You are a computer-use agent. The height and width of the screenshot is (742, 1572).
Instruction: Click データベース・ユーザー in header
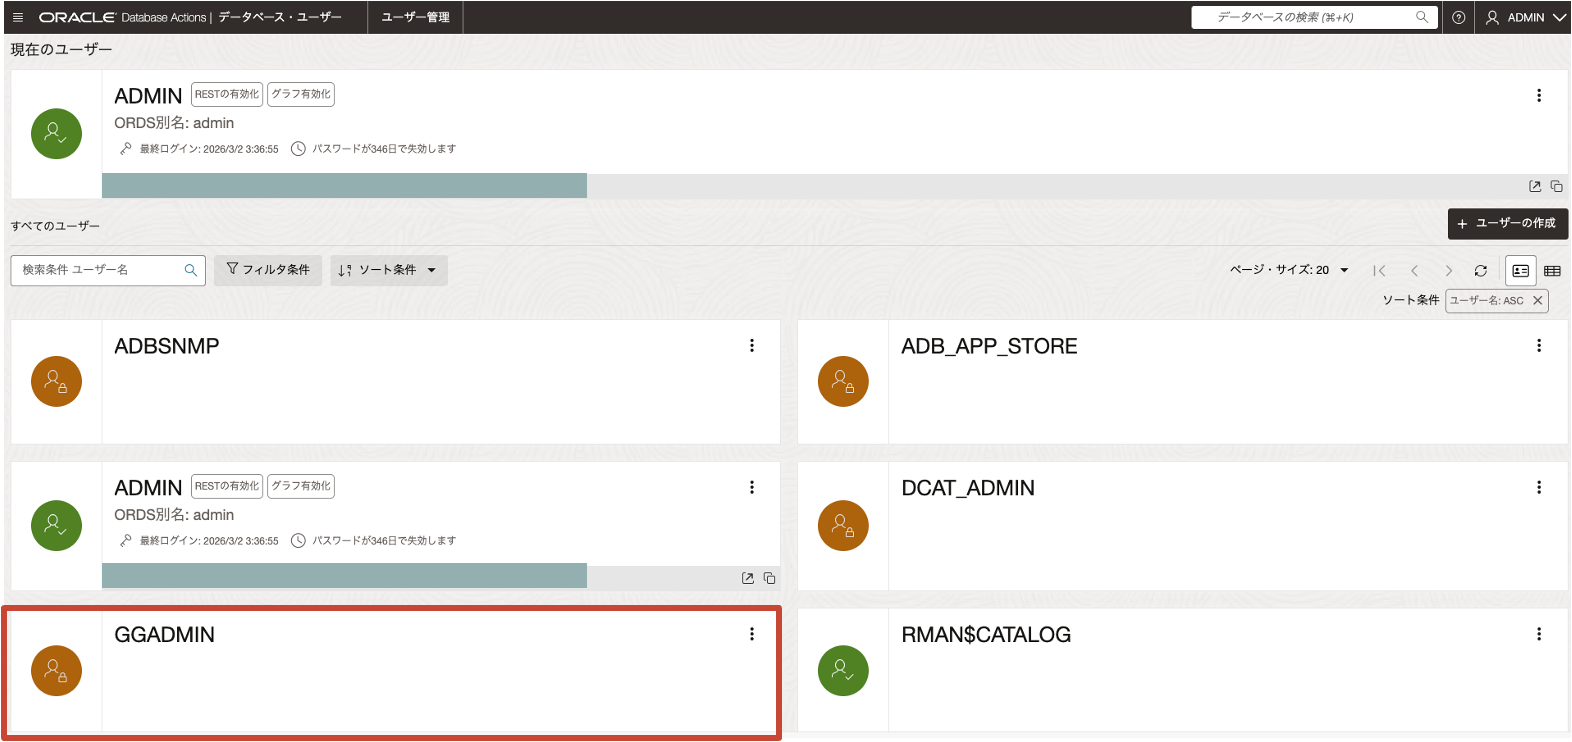[x=280, y=17]
